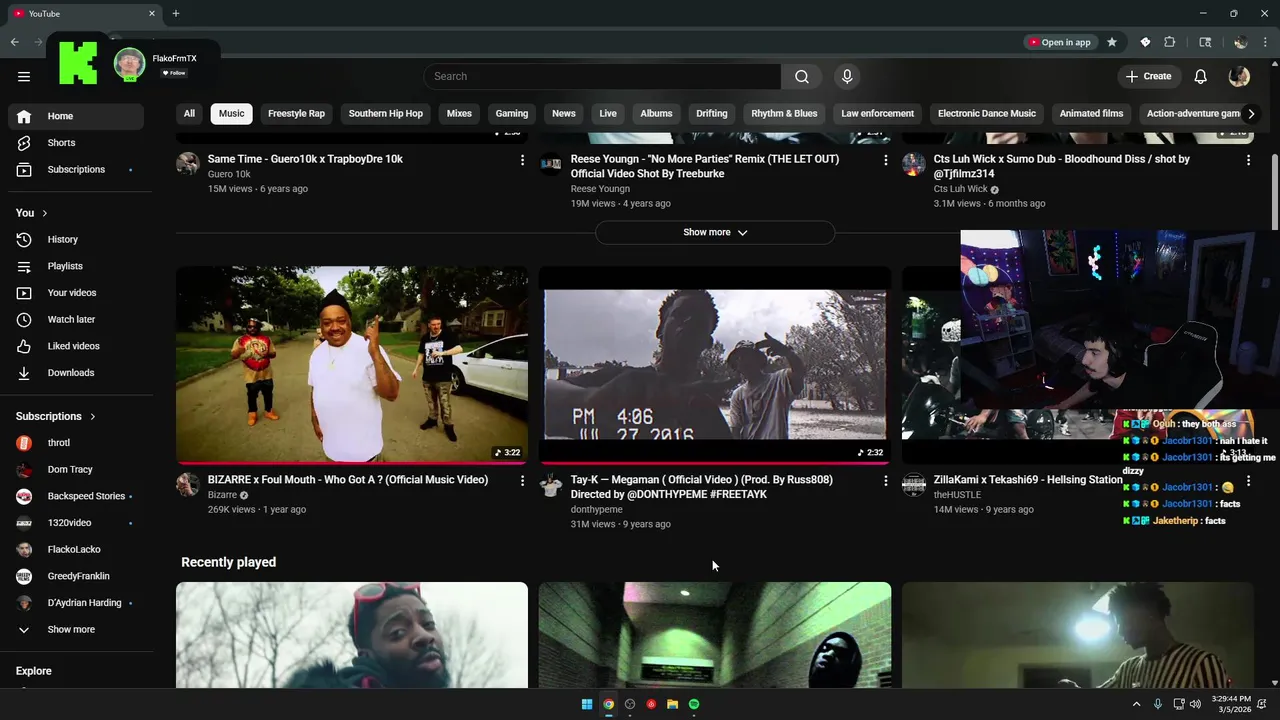Screen dimensions: 1280x720
Task: Open Watch later list
Action: tap(76, 320)
